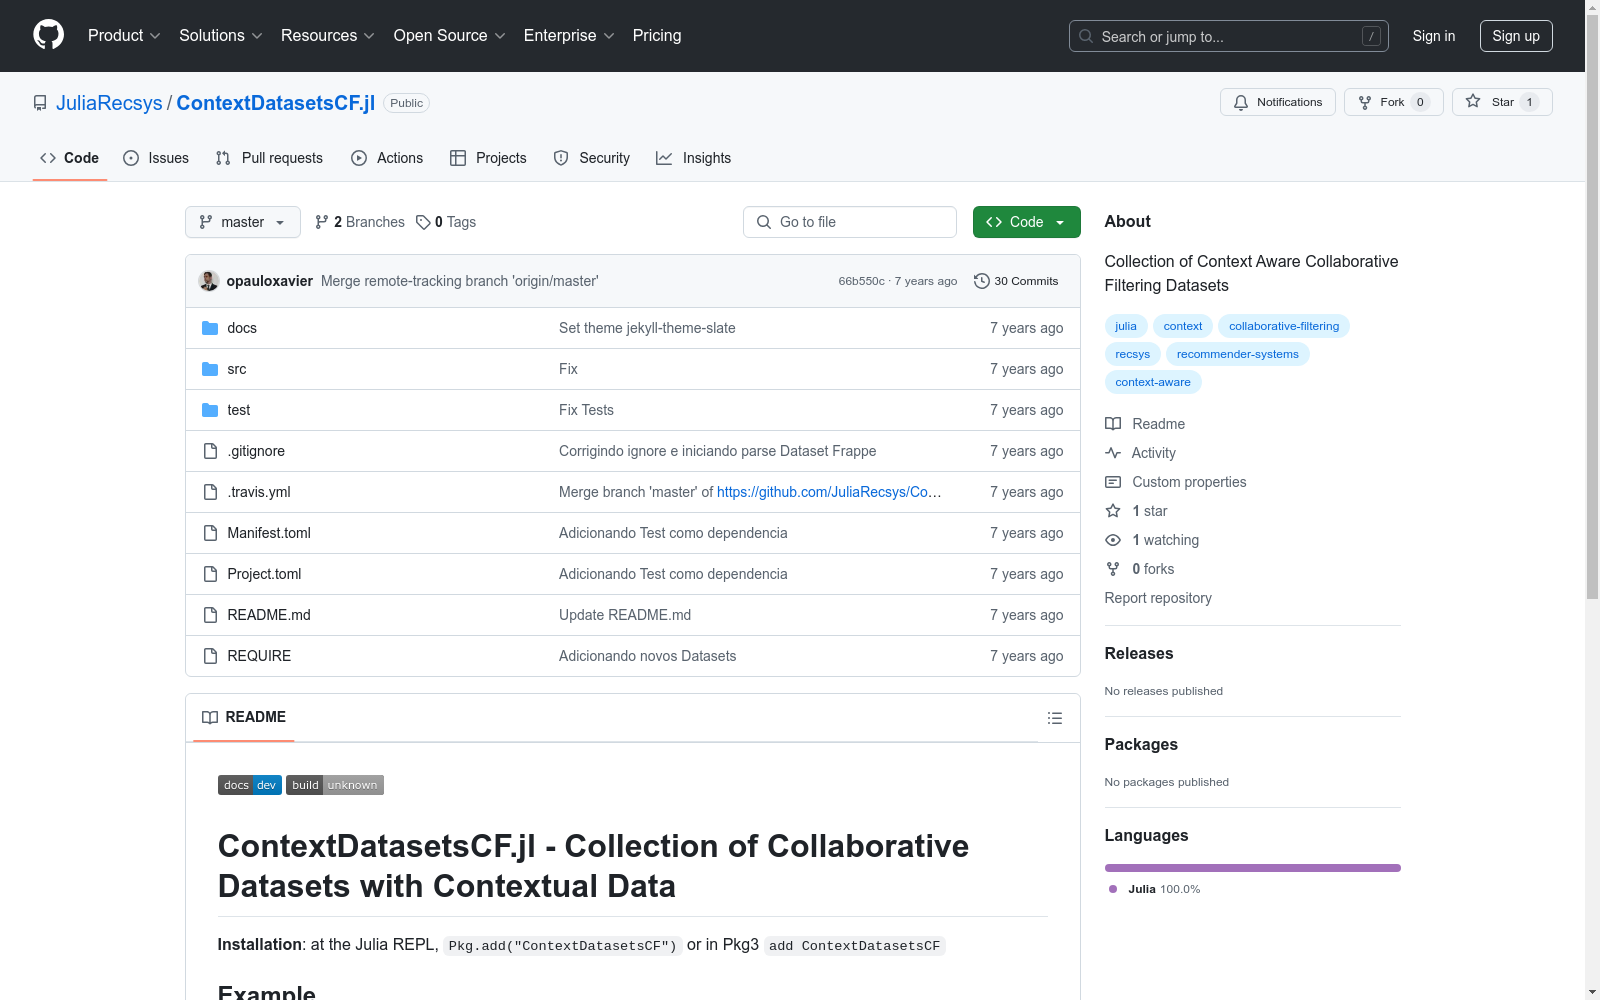Click the Manifest.toml file icon
The height and width of the screenshot is (1000, 1600).
tap(210, 533)
